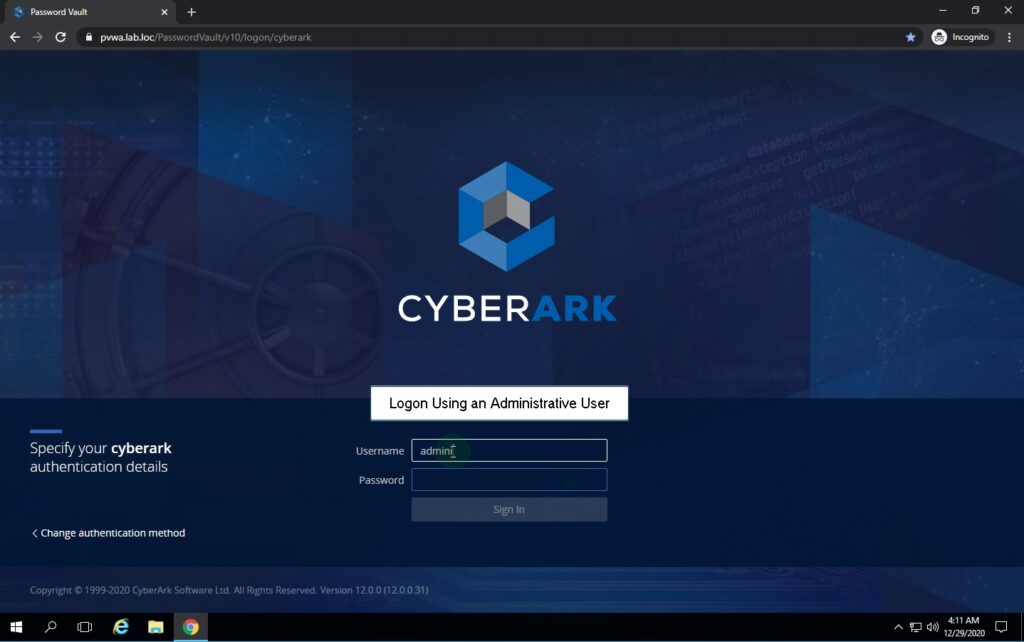Open the Windows search icon
This screenshot has height=642, width=1024.
point(50,627)
